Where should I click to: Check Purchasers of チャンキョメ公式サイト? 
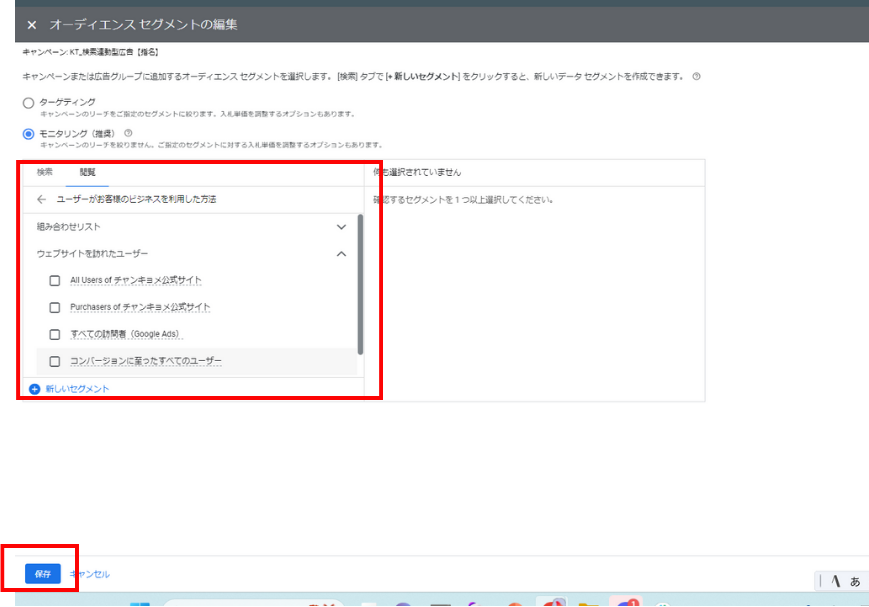click(55, 307)
